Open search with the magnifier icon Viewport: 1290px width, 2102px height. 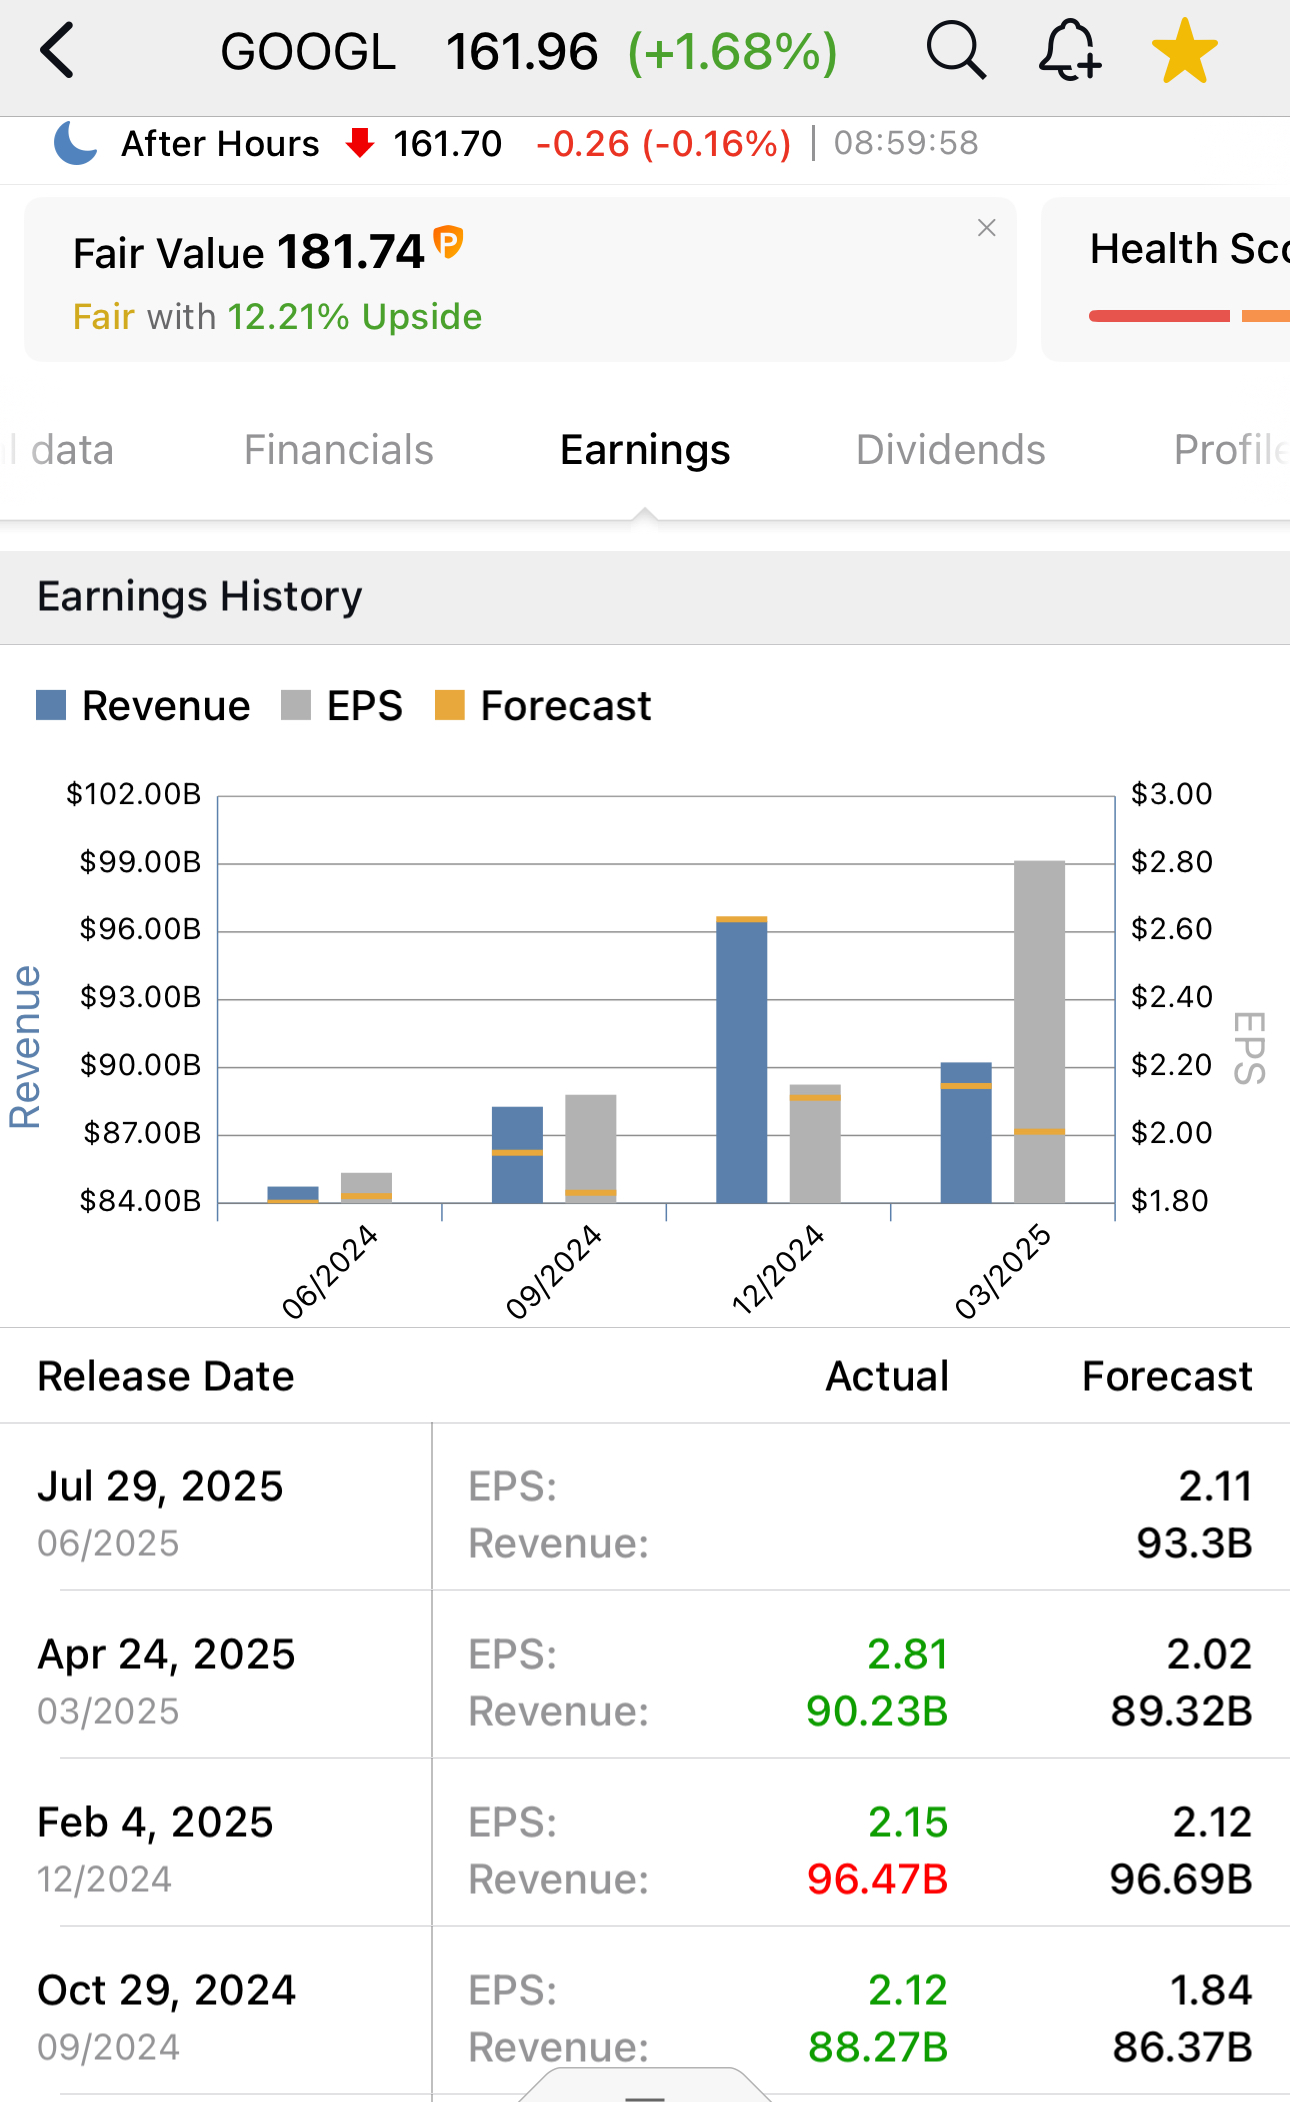coord(956,50)
